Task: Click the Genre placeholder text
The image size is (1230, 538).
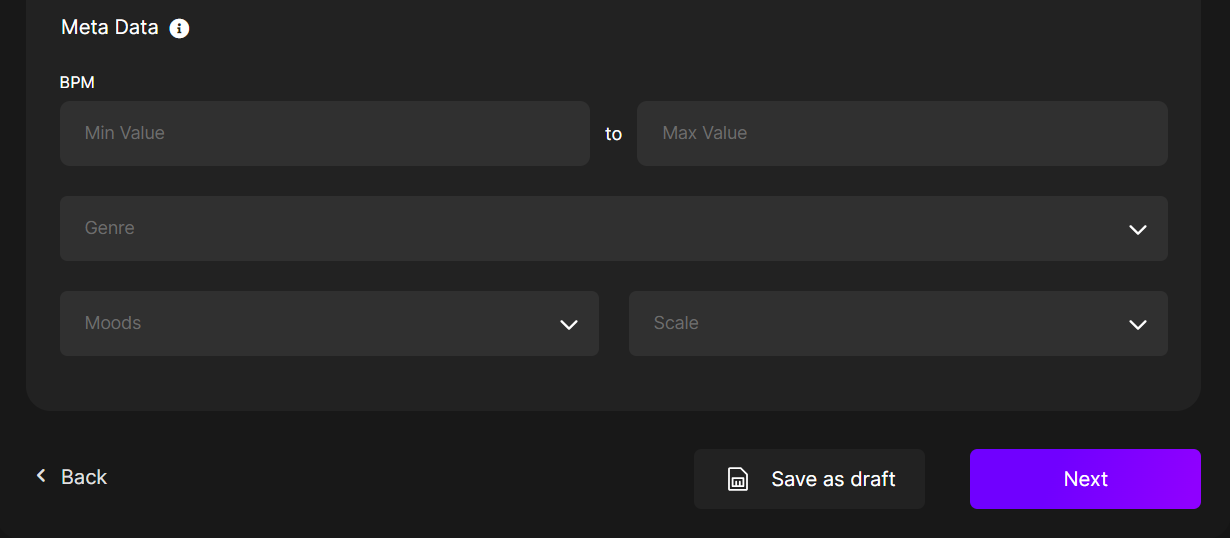Action: tap(110, 228)
